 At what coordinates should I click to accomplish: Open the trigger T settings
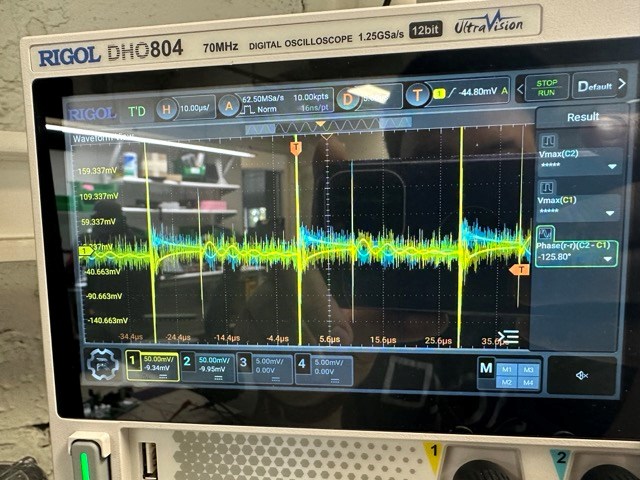(x=419, y=92)
